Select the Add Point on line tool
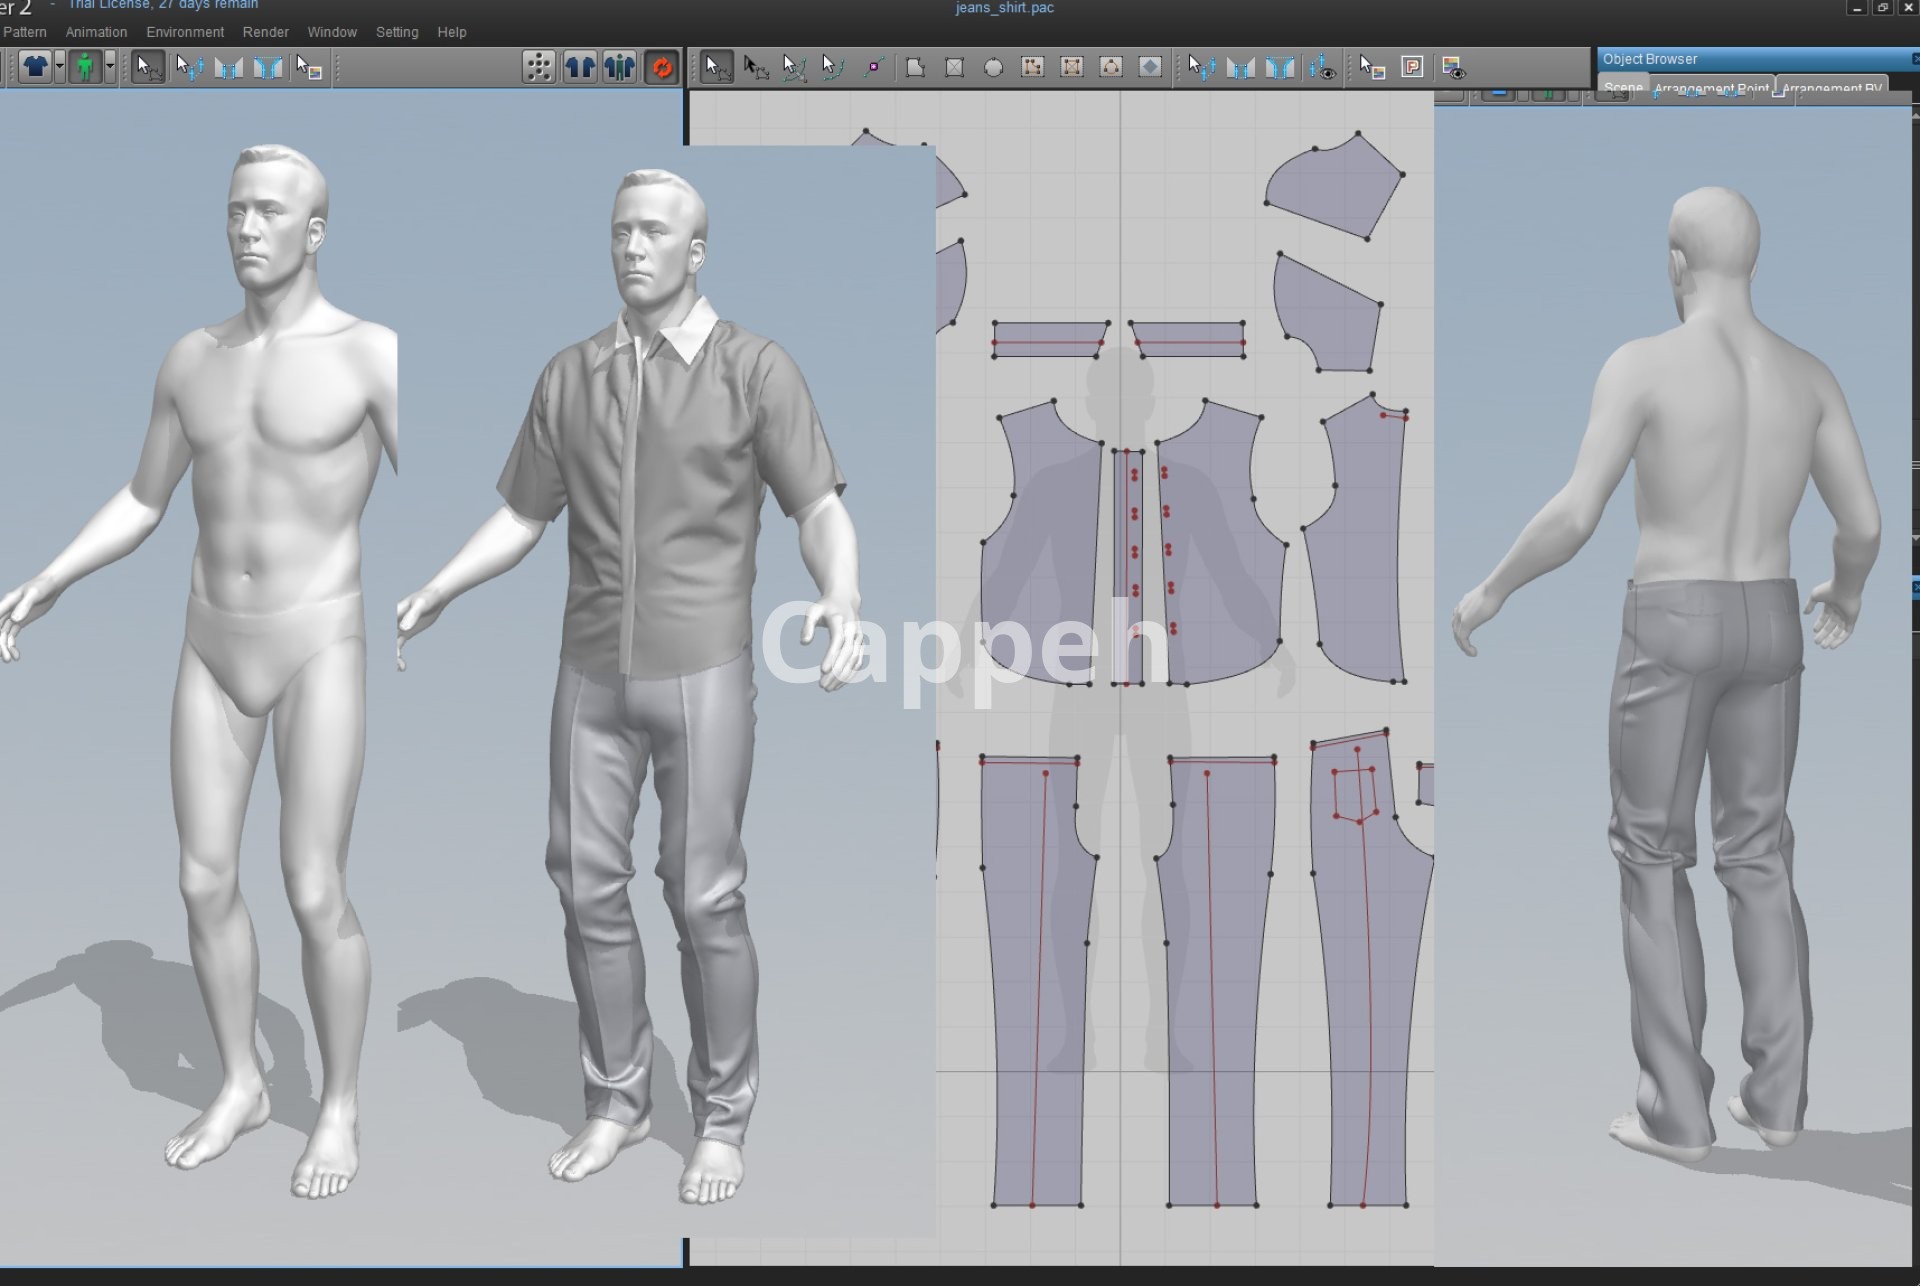 tap(874, 67)
